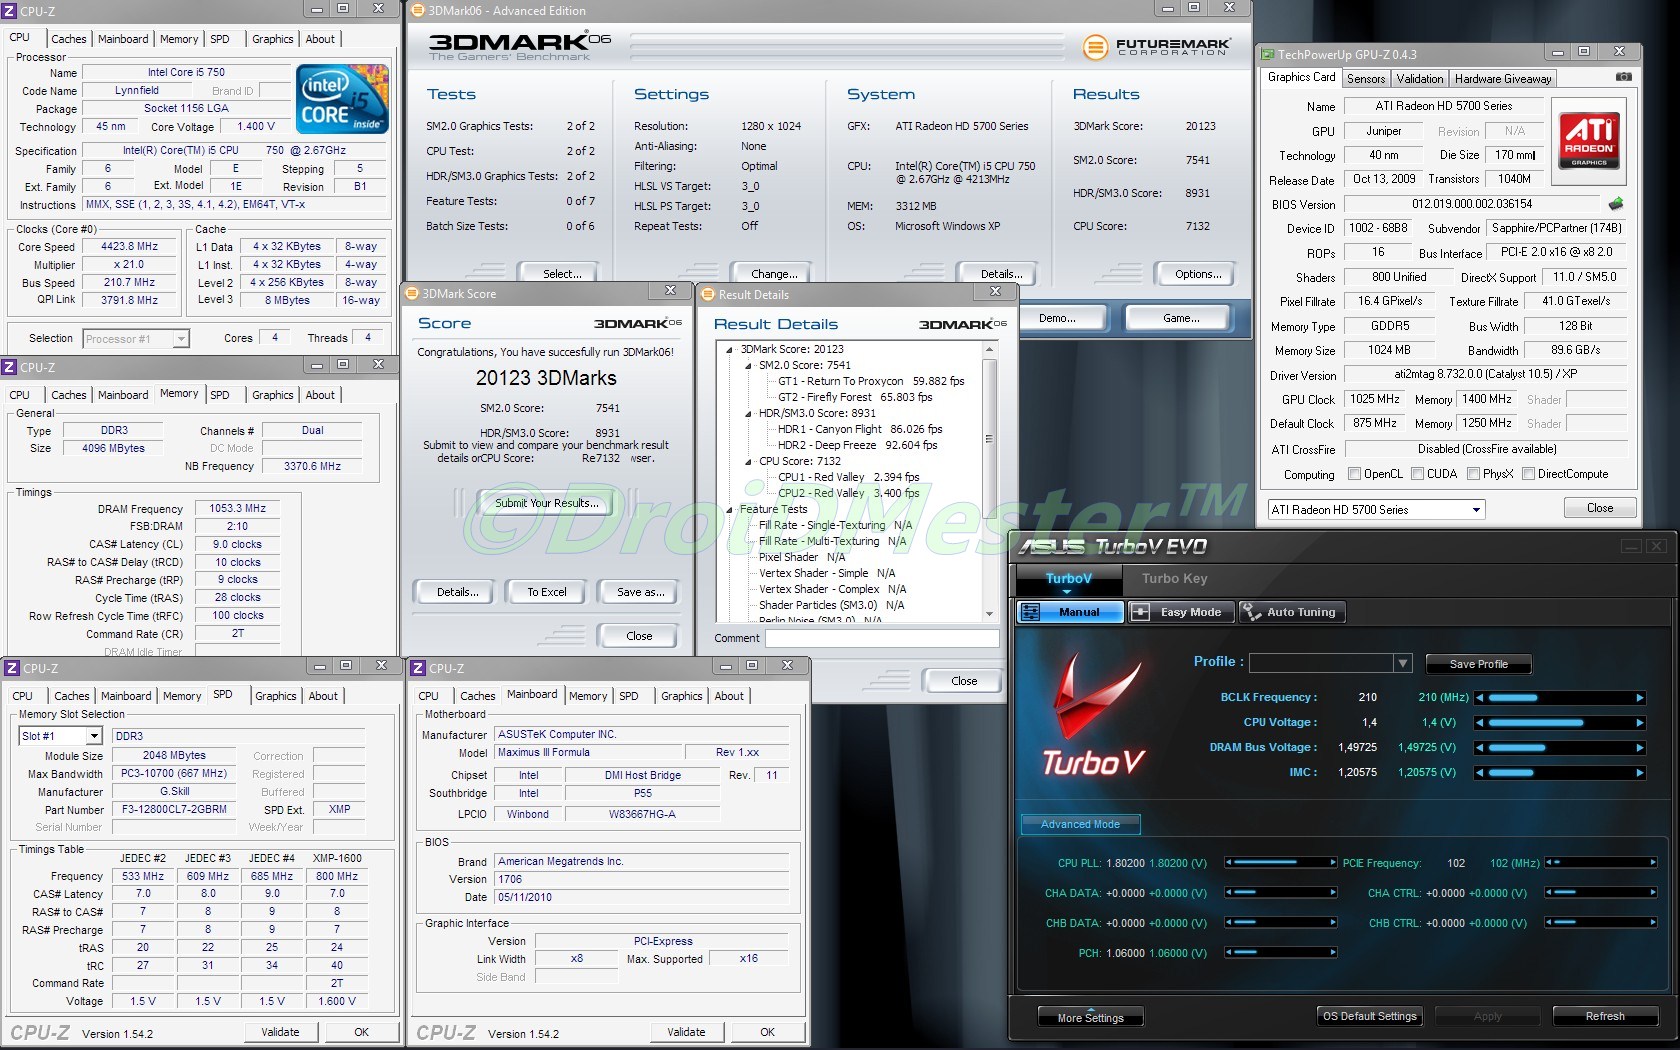1680x1050 pixels.
Task: Click the Manual mode icon in TurboV
Action: coord(1032,612)
